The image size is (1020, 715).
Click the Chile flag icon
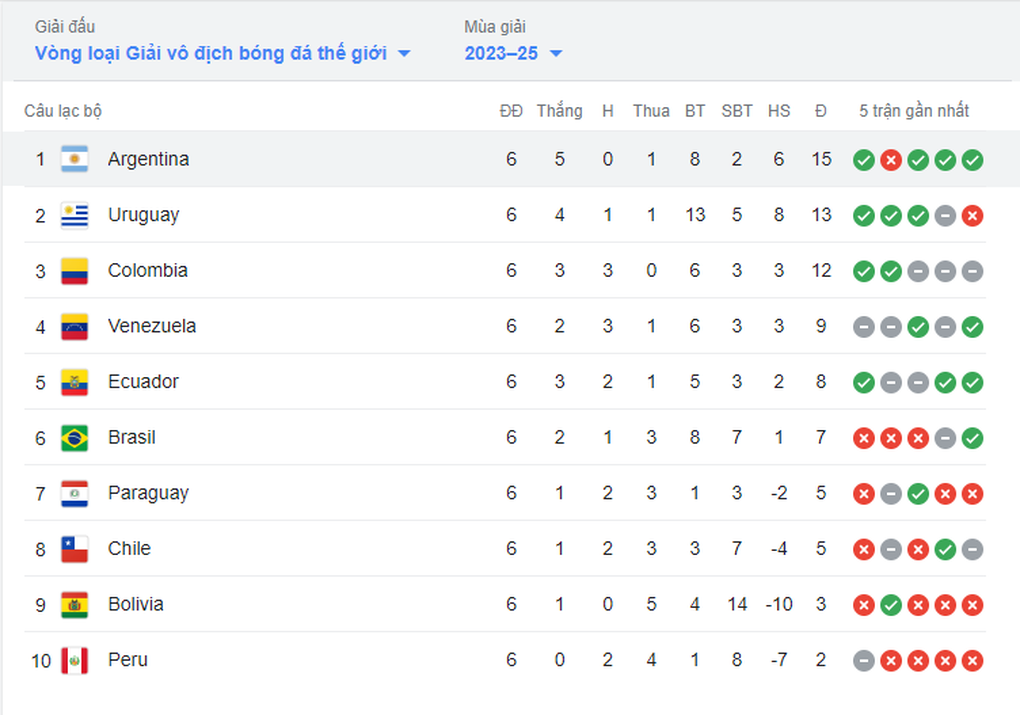[74, 549]
